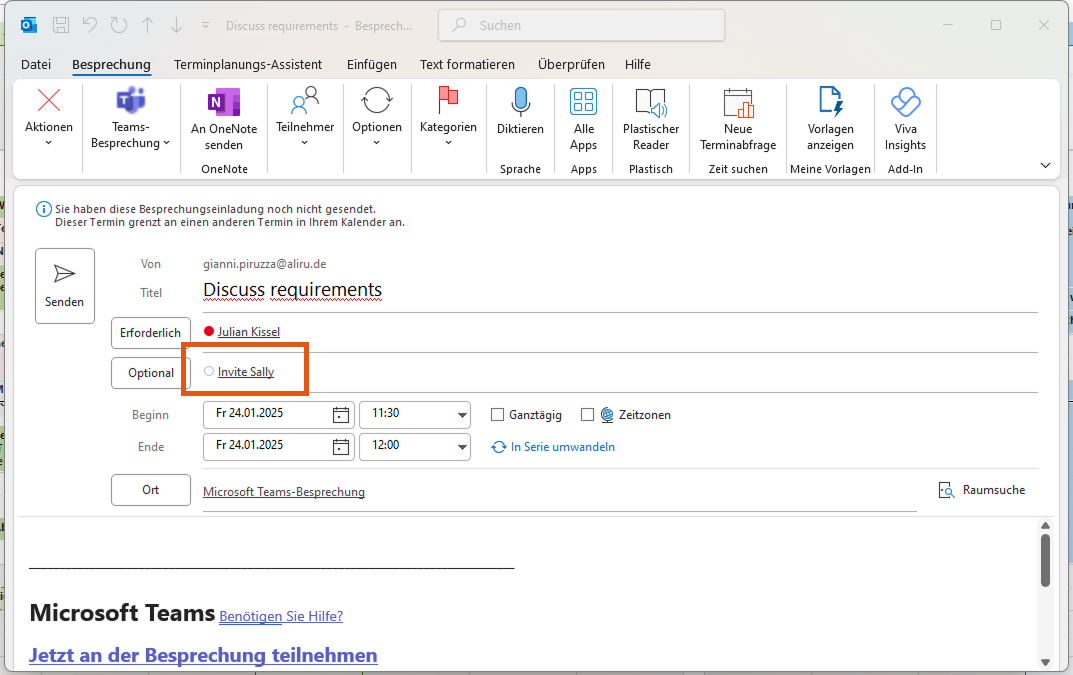
Task: Select optional attendee Invite Sally
Action: click(x=246, y=372)
